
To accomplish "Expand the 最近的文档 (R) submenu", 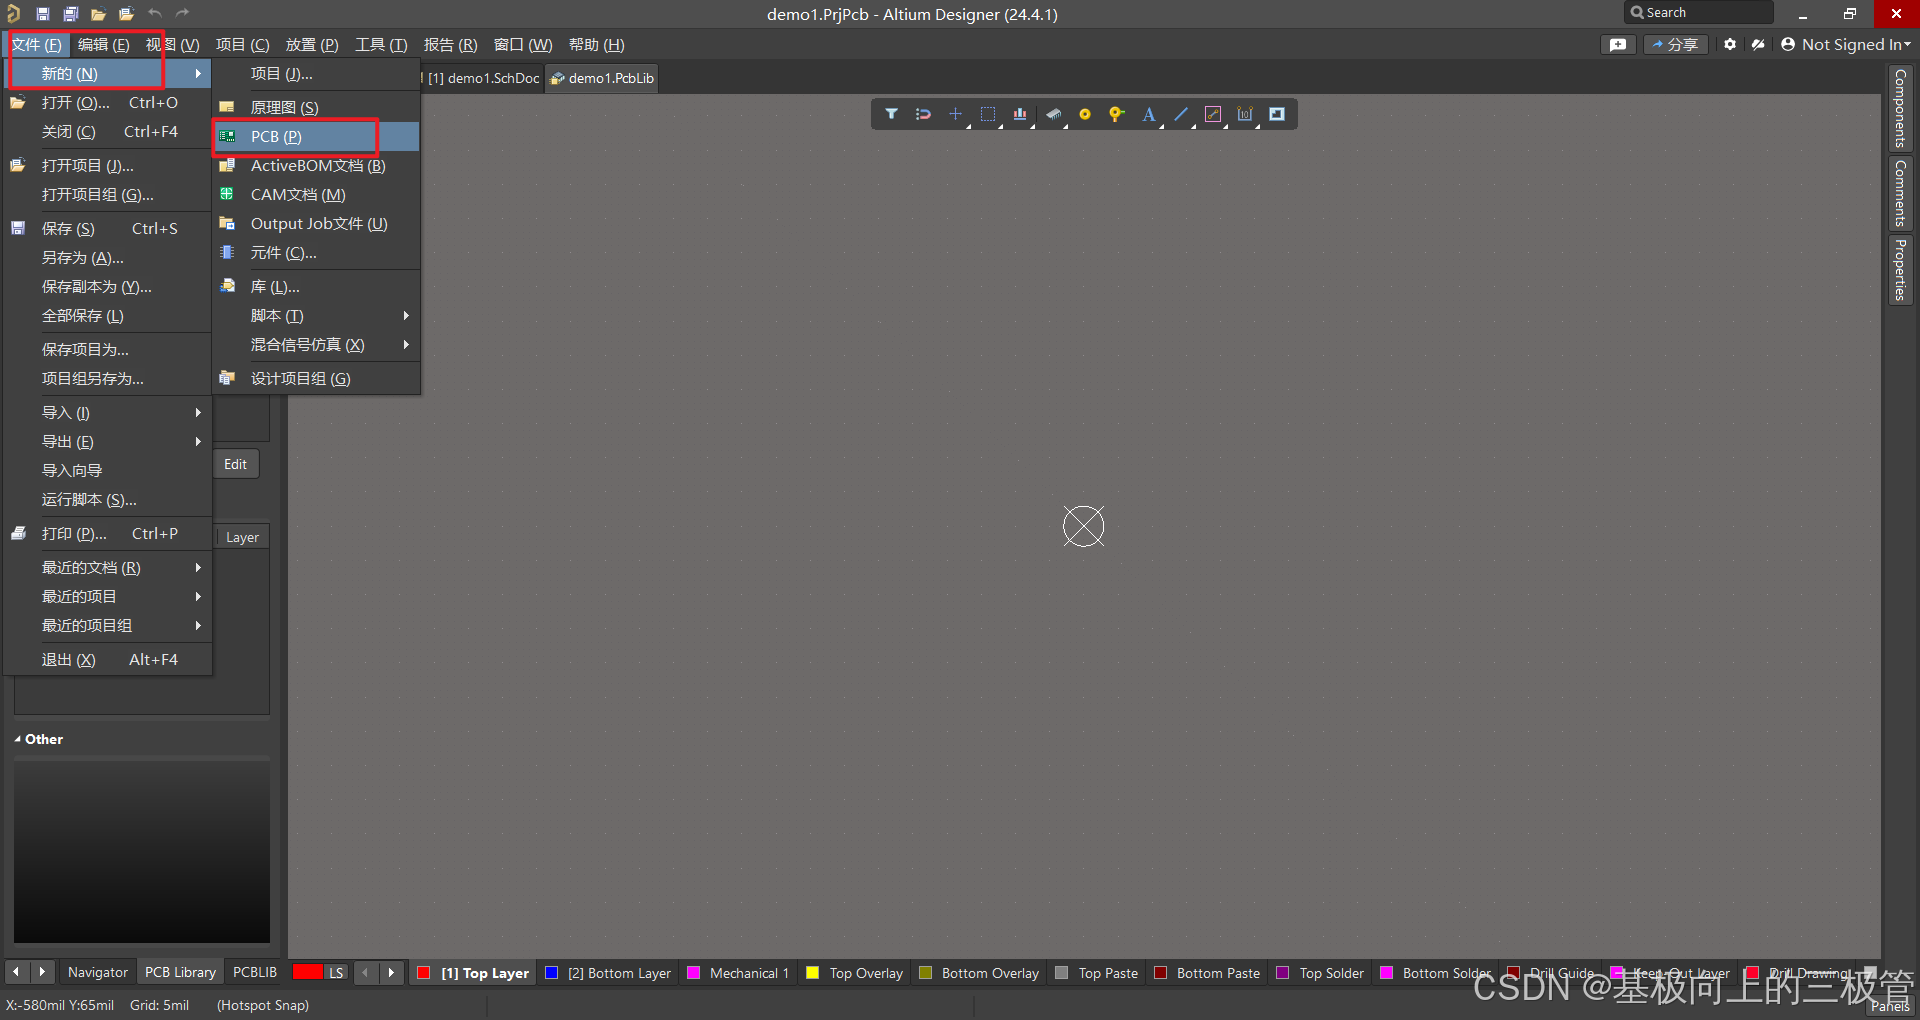I will pyautogui.click(x=108, y=567).
